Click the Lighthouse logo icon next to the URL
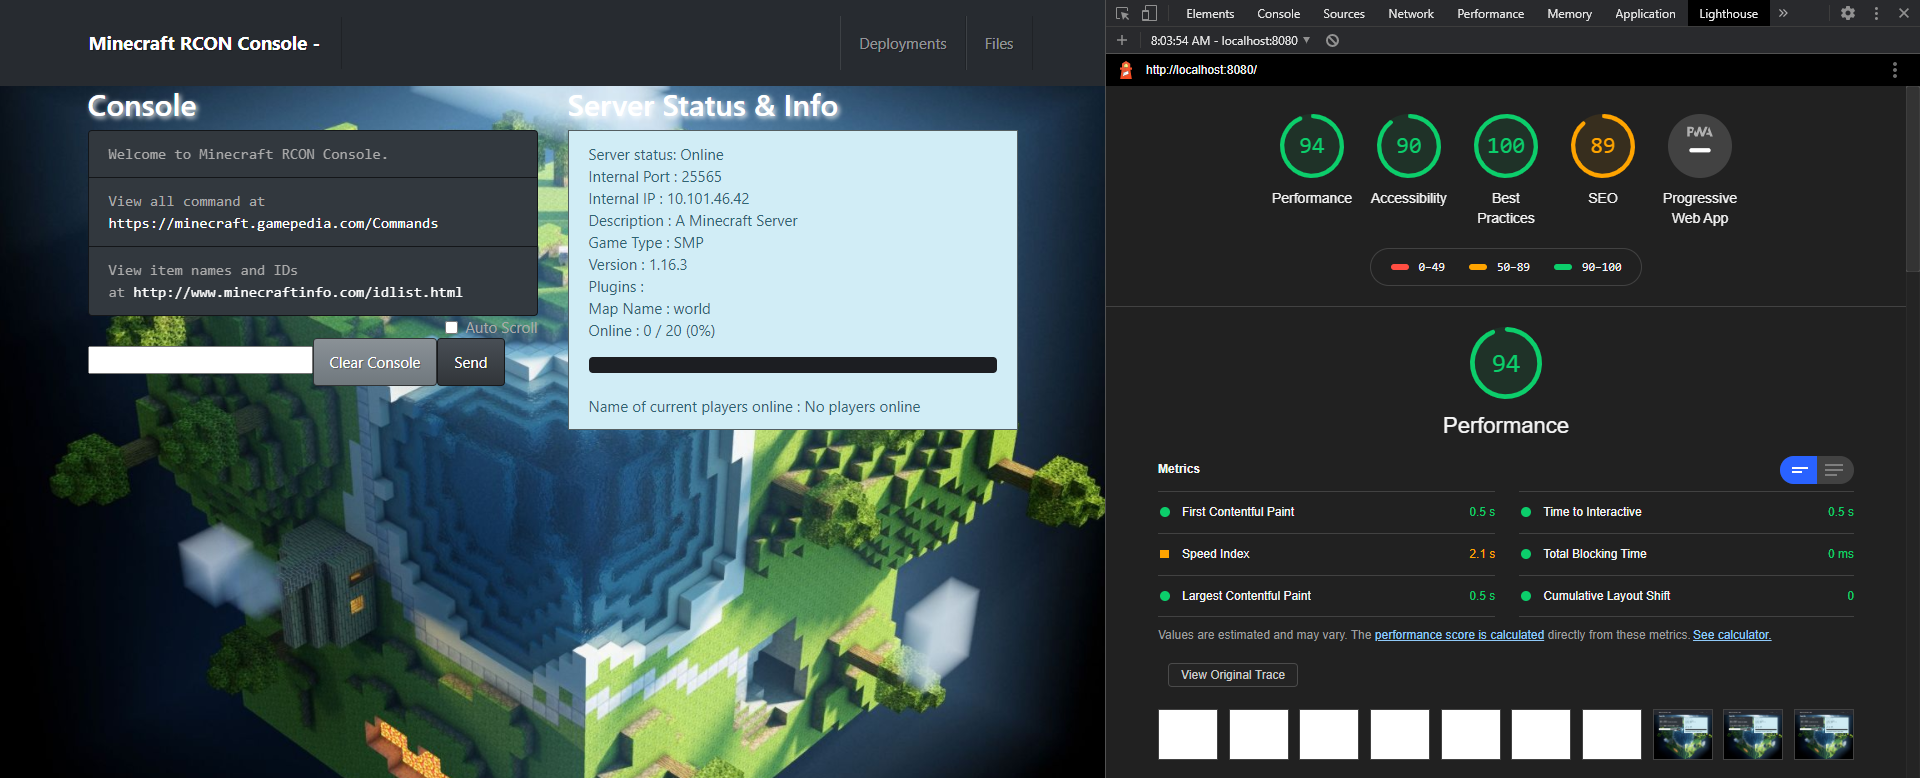Image resolution: width=1920 pixels, height=778 pixels. [x=1126, y=70]
